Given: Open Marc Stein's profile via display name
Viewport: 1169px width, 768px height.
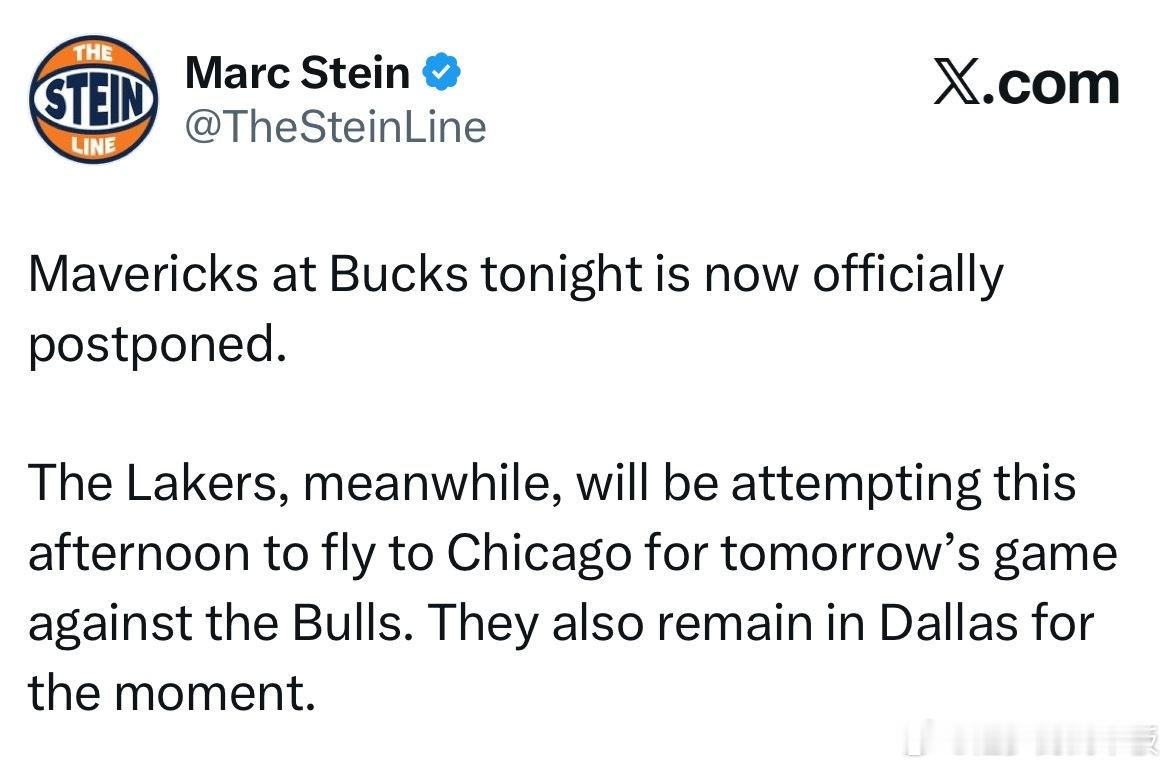Looking at the screenshot, I should point(297,73).
